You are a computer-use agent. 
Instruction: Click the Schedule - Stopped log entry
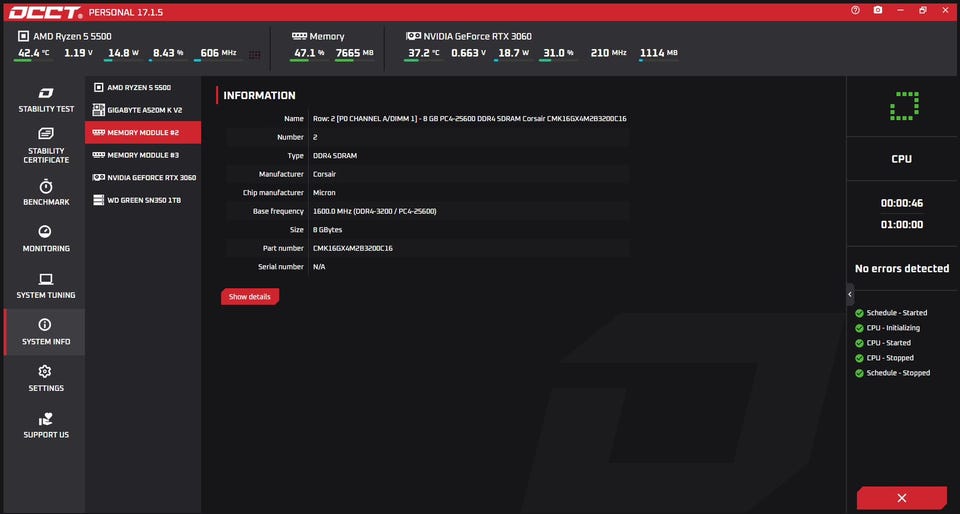(x=893, y=373)
